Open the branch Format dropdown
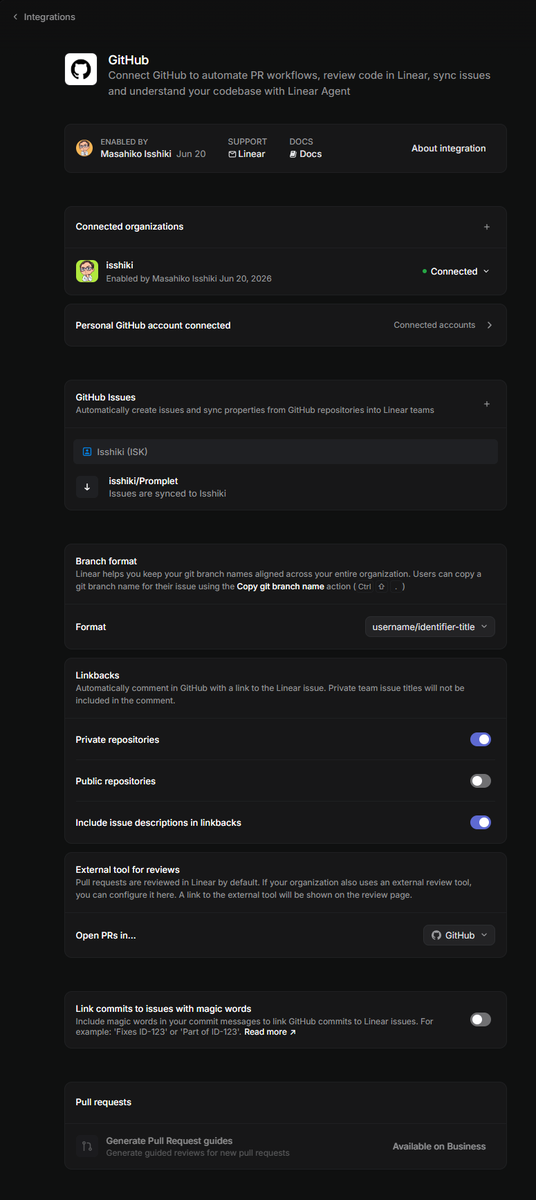The width and height of the screenshot is (536, 1200). point(430,627)
